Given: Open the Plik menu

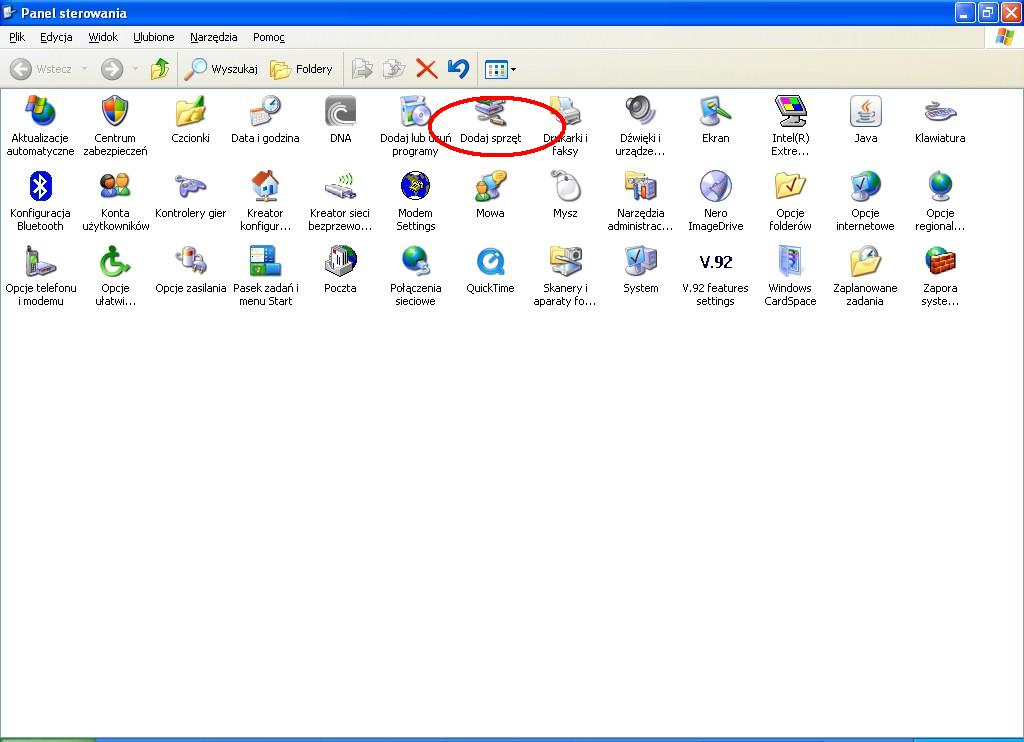Looking at the screenshot, I should click(17, 37).
